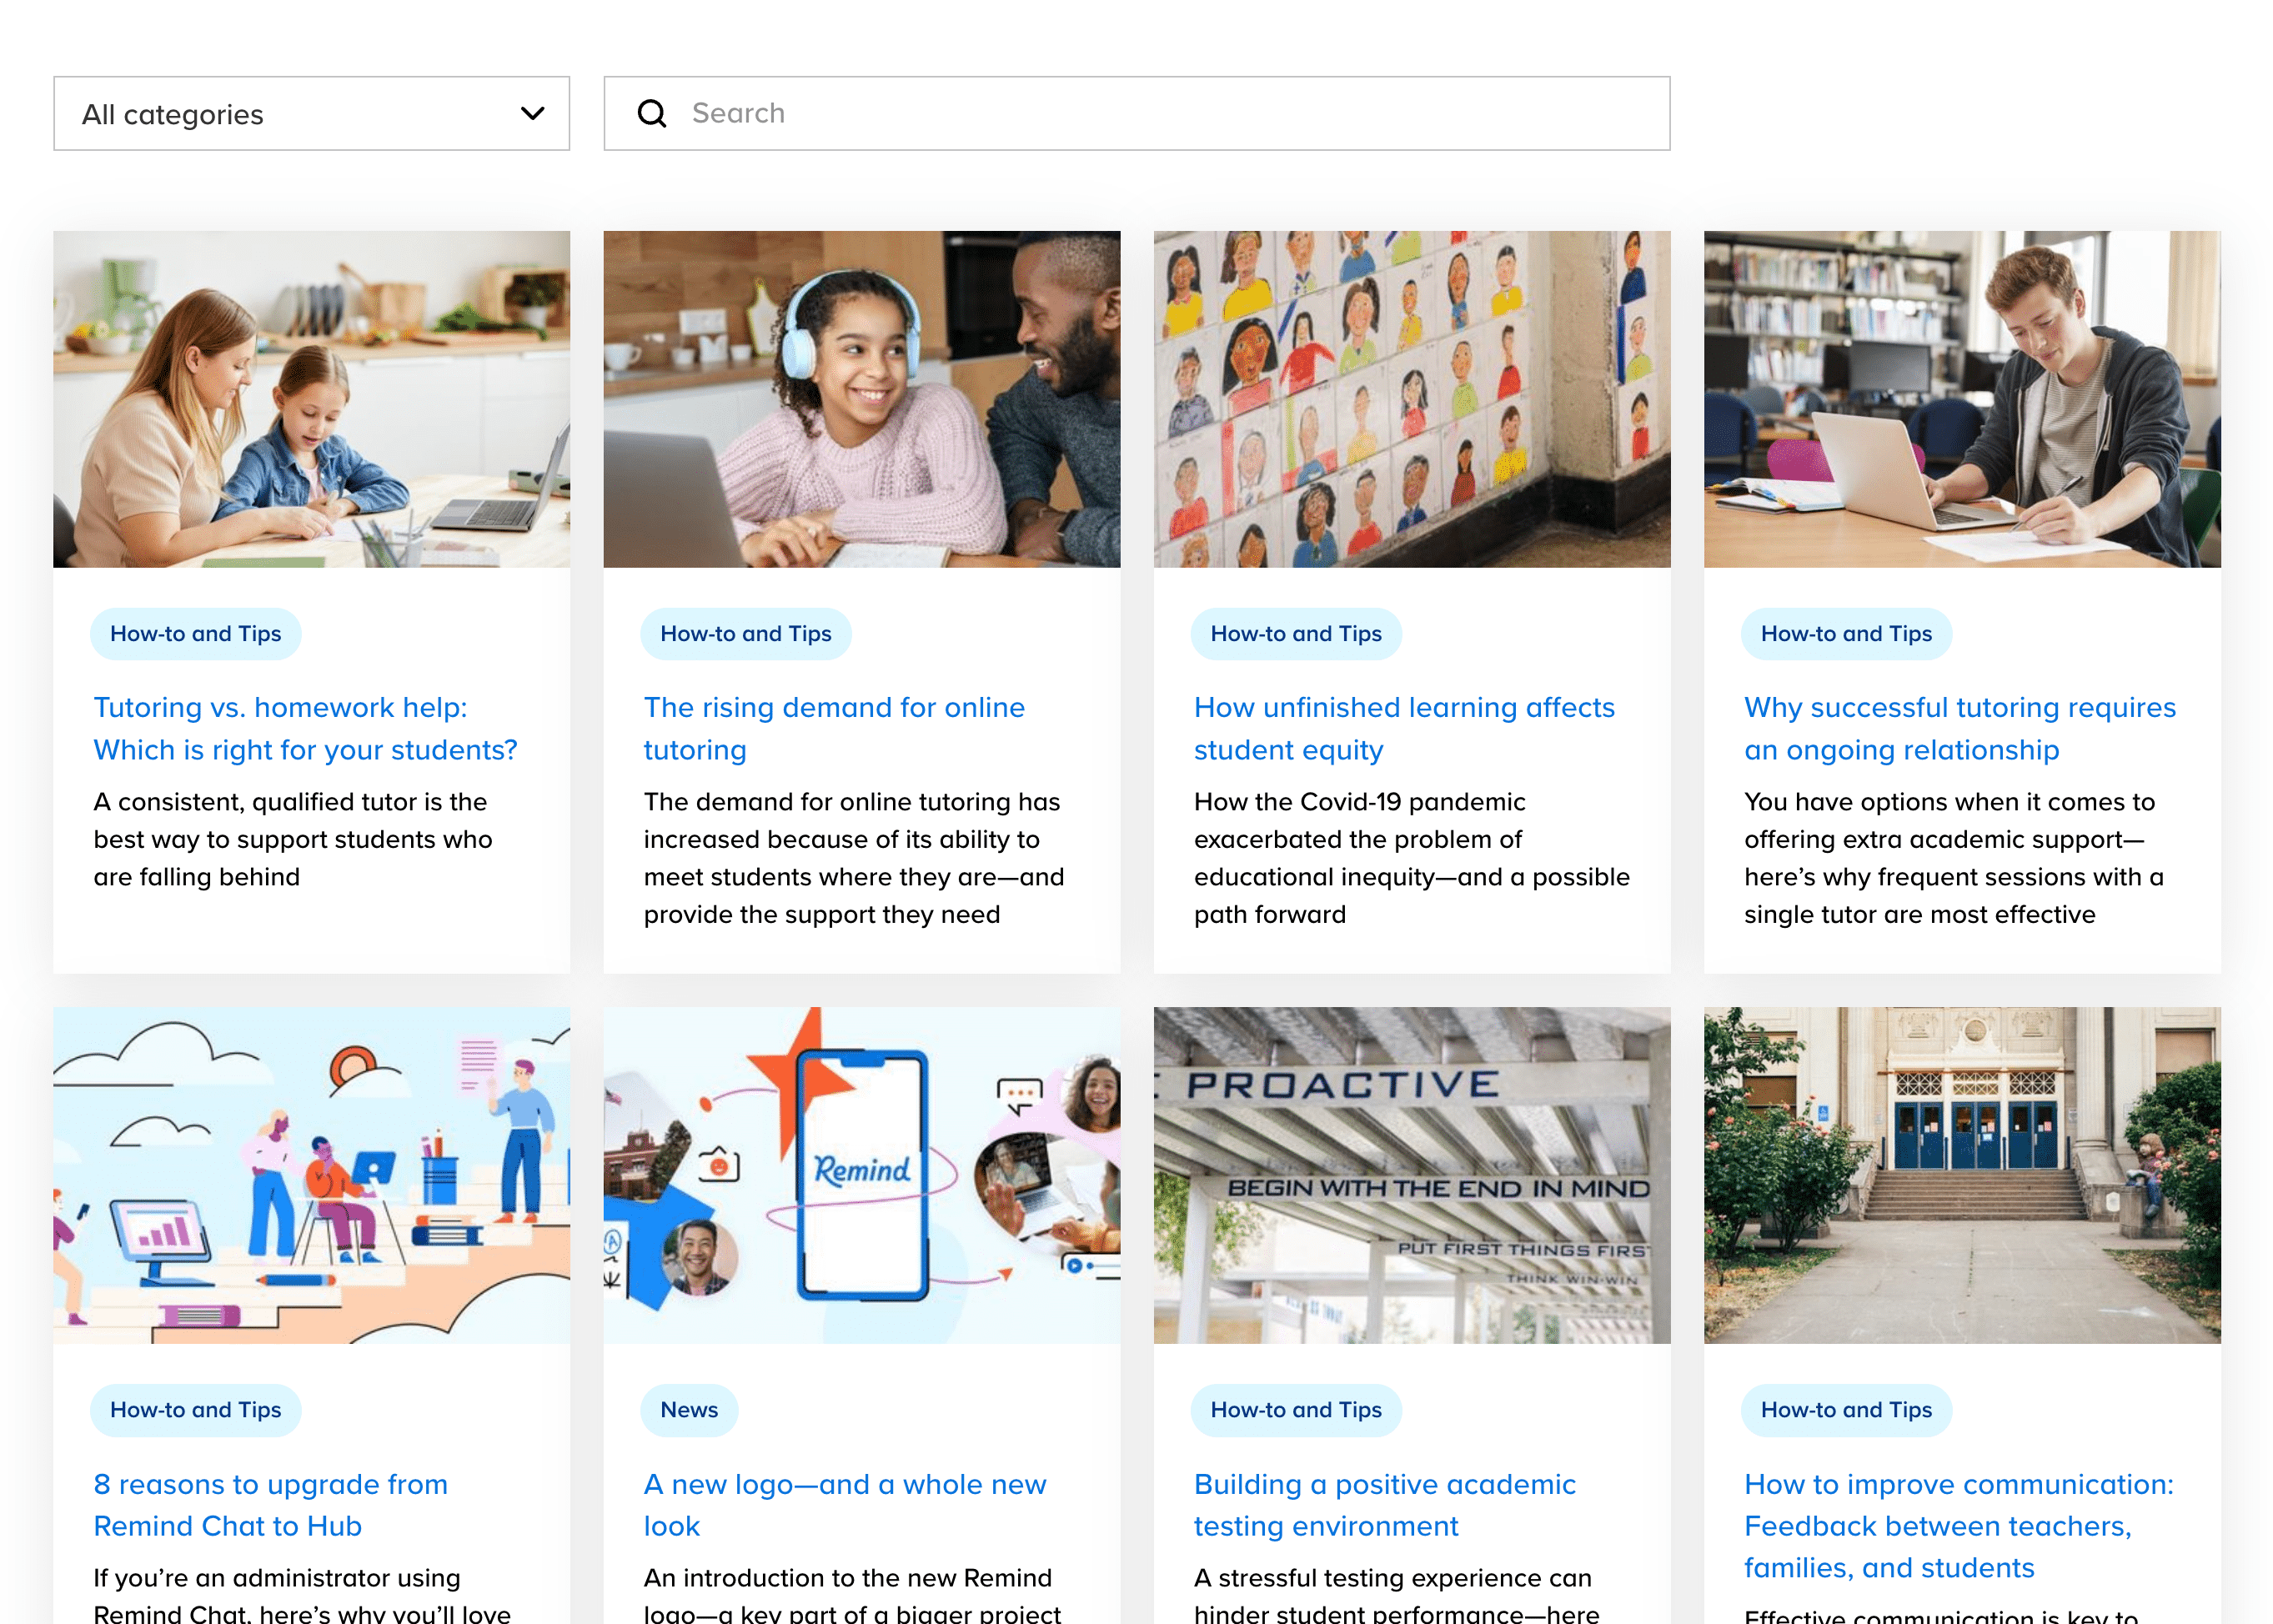Click the 'How the Covid-19 pandemic exacerbated' description
This screenshot has height=1624, width=2273.
tap(1411, 858)
